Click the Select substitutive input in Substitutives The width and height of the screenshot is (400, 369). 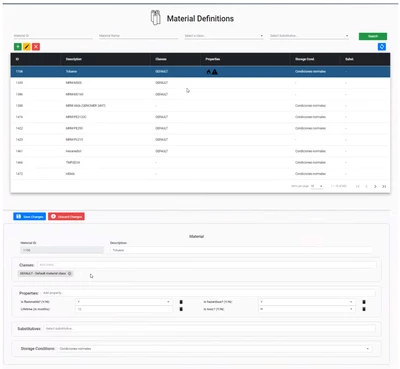[x=209, y=329]
